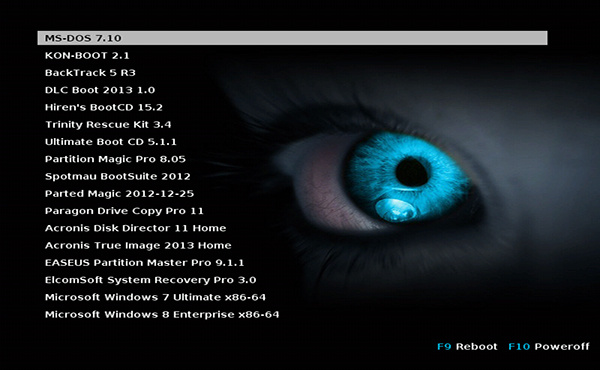This screenshot has height=370, width=600.
Task: Select Paragon Drive Copy Pro 11
Action: pyautogui.click(x=124, y=211)
